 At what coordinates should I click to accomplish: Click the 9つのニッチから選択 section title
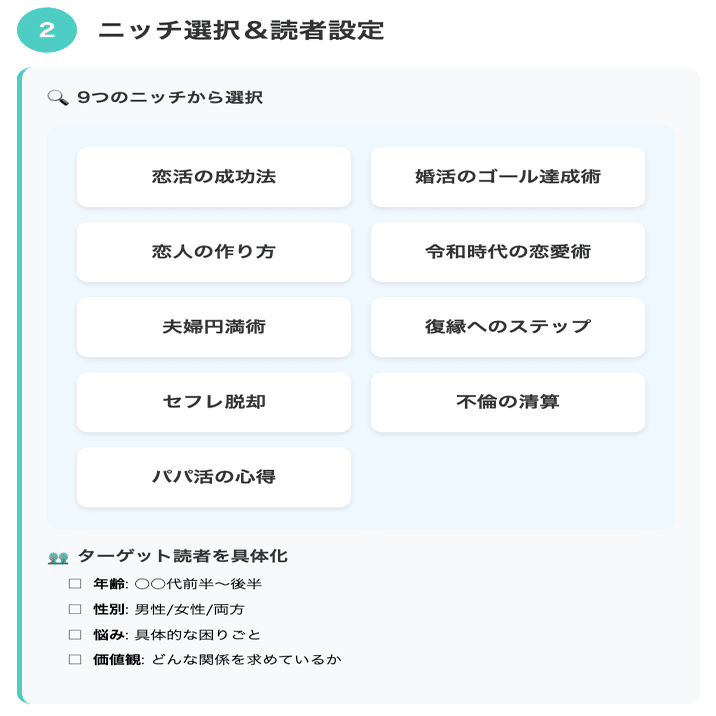pyautogui.click(x=169, y=98)
